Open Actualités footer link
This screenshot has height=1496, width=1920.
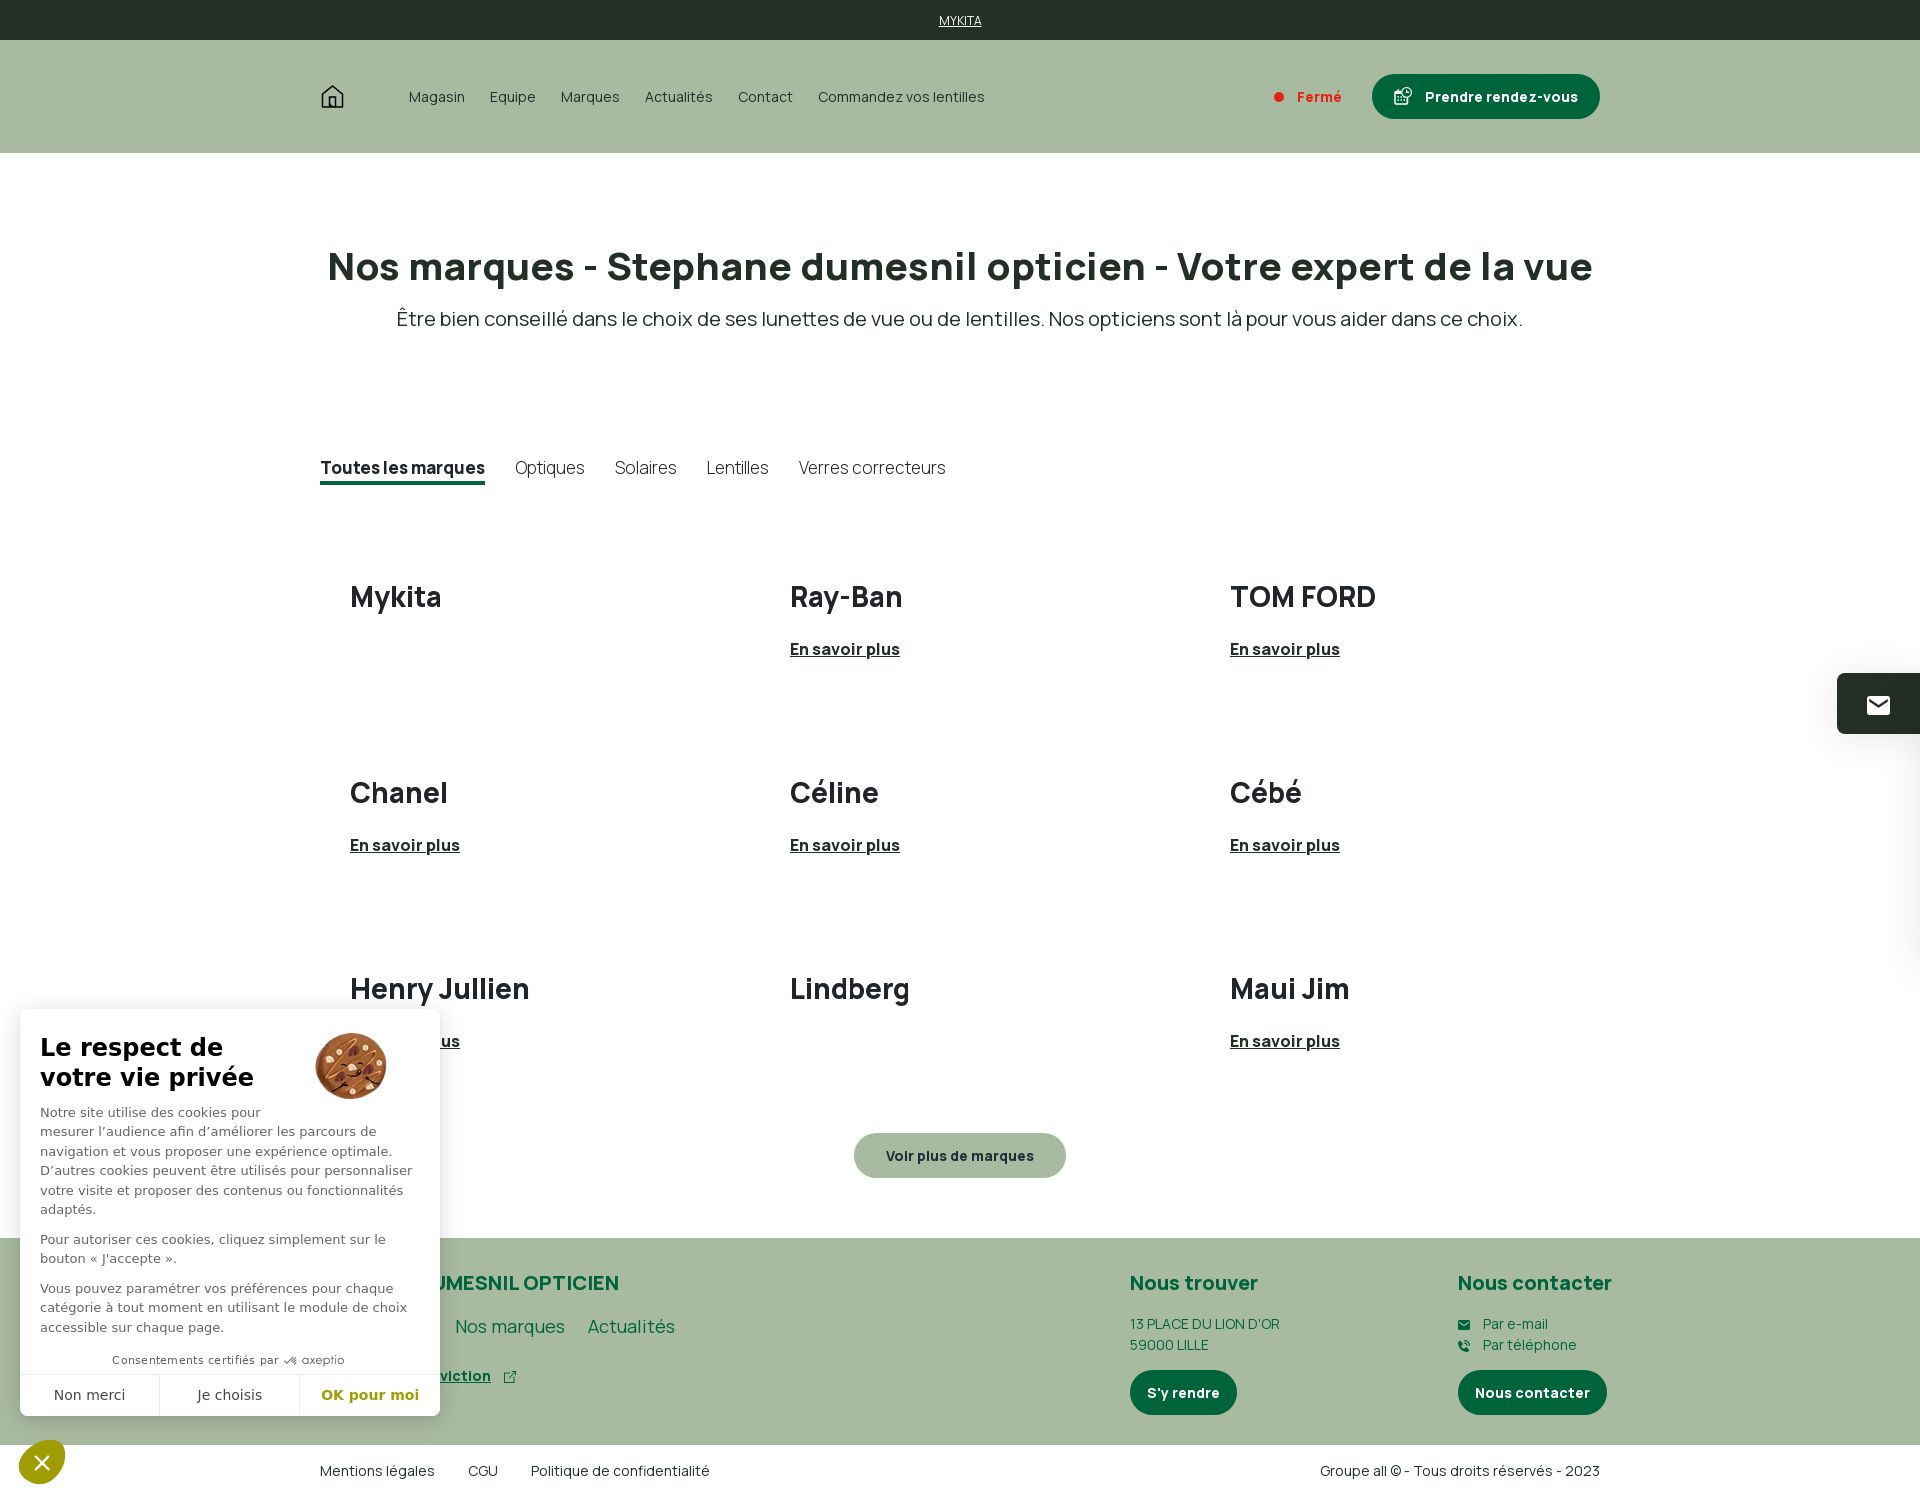631,1327
